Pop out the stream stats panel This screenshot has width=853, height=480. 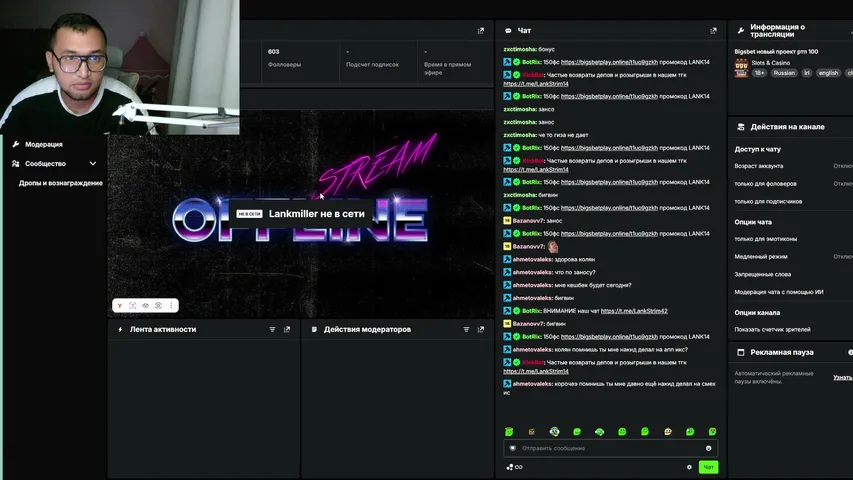tap(480, 31)
